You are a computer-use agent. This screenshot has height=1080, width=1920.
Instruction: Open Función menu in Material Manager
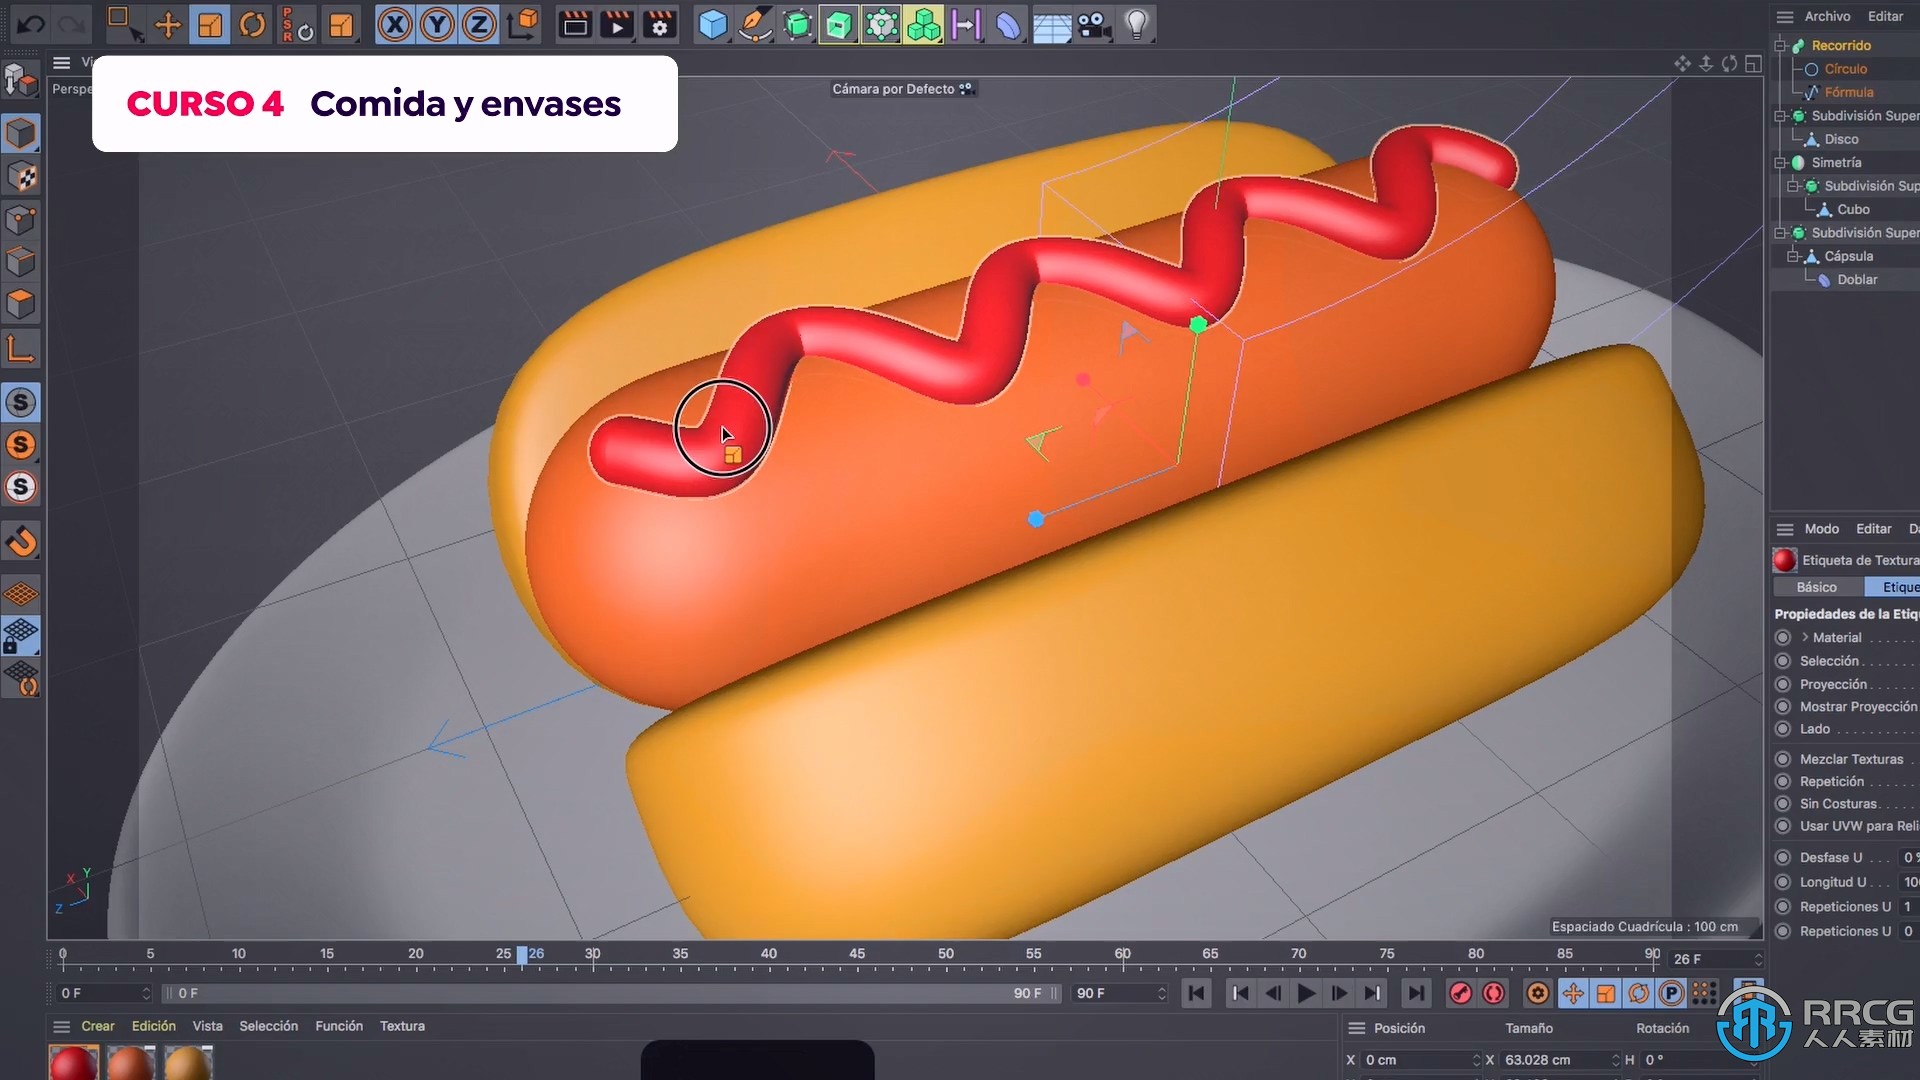[339, 1026]
